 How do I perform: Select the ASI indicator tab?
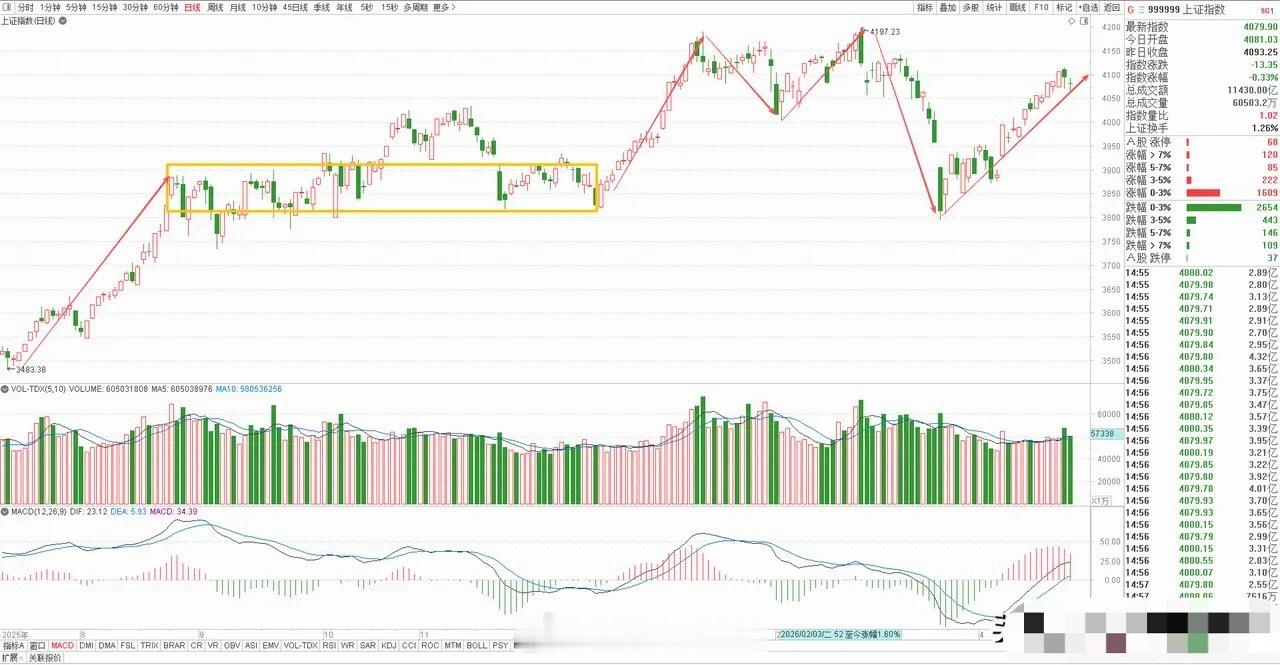pos(251,646)
